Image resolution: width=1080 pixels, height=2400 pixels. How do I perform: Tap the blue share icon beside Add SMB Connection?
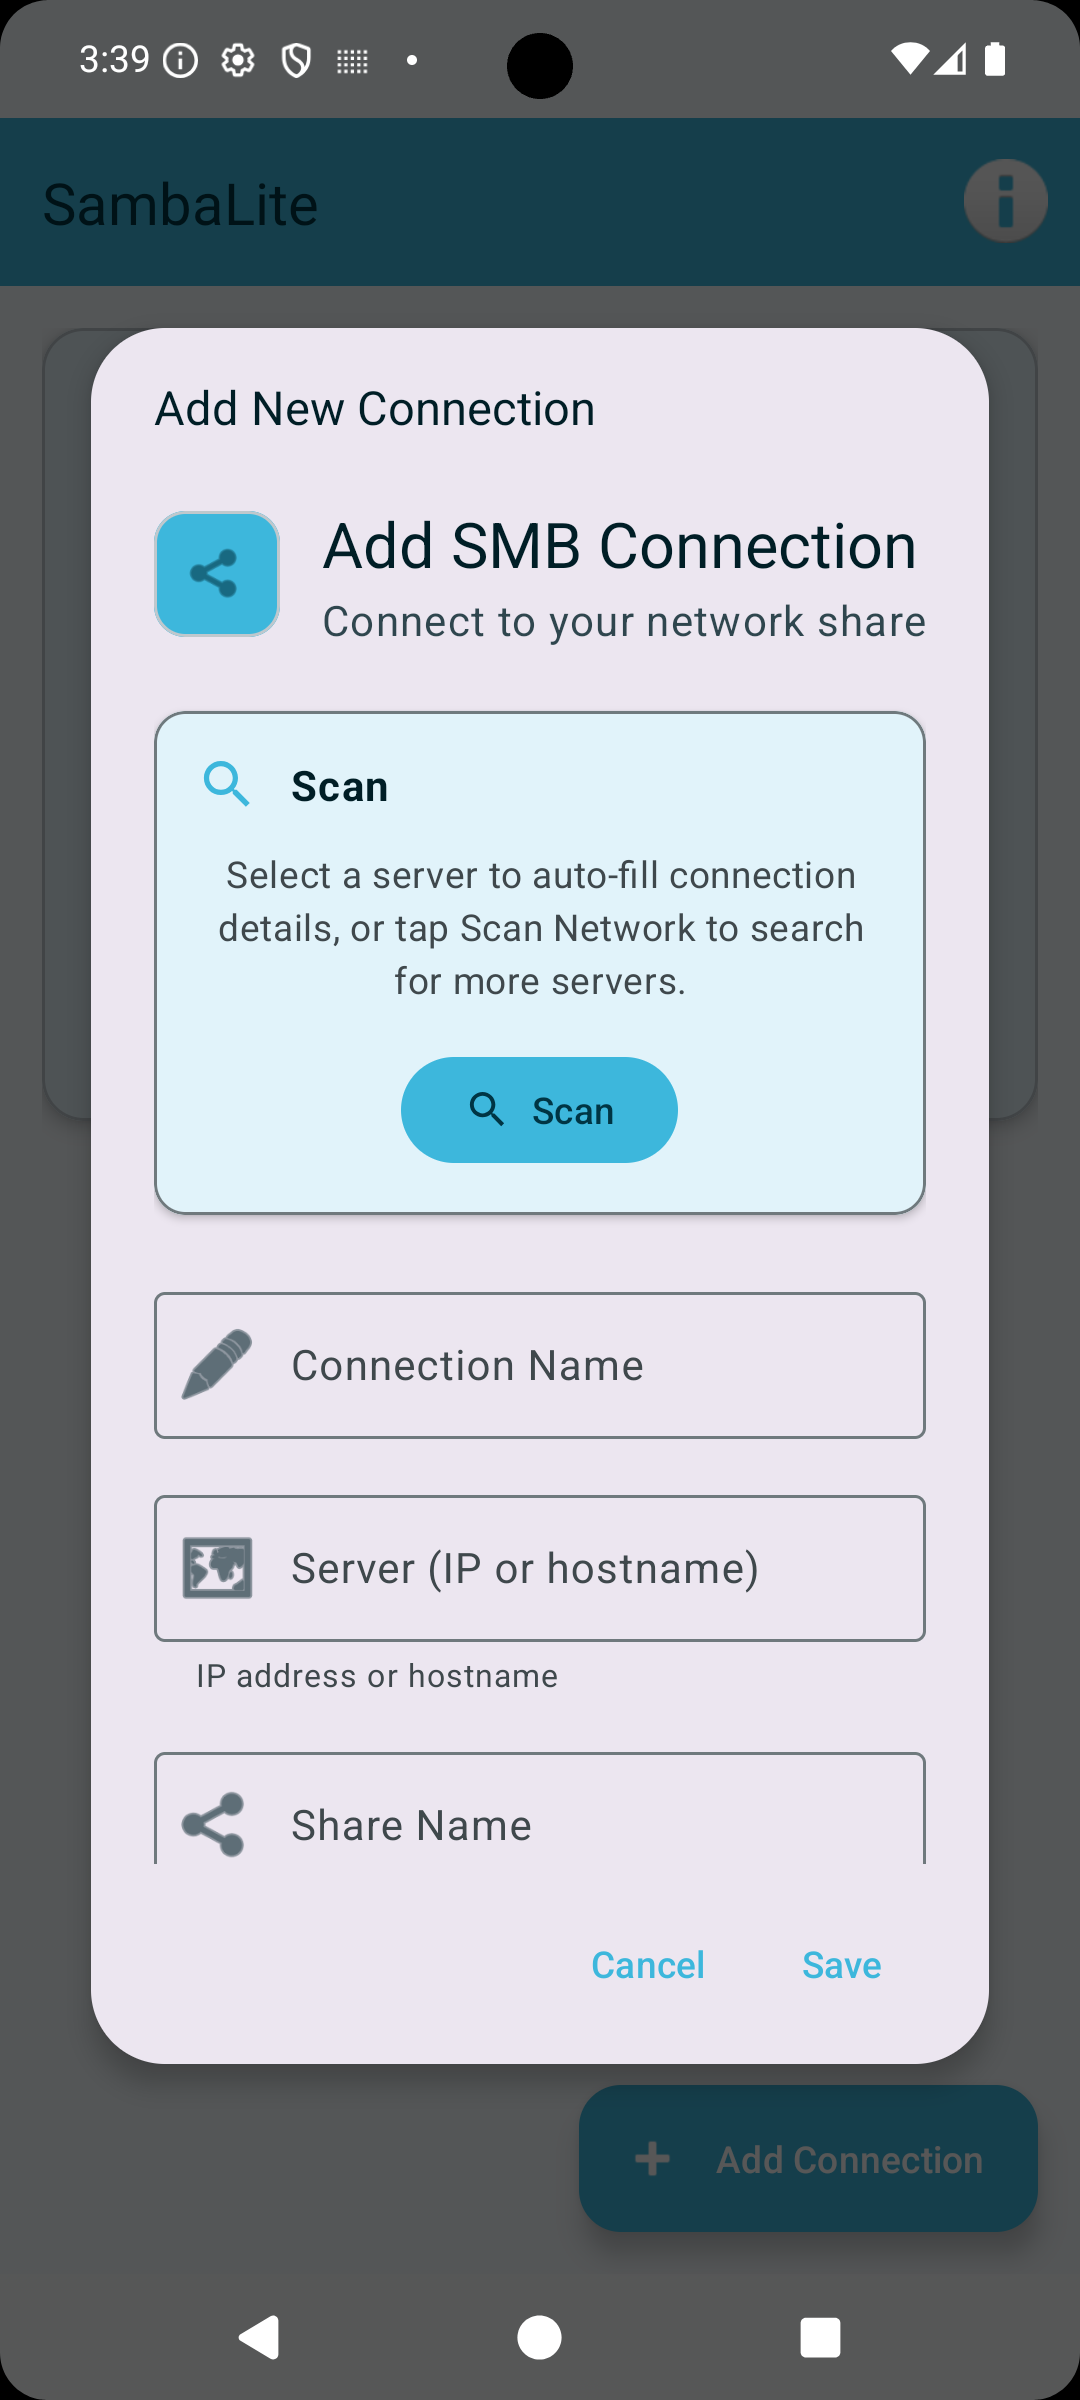[x=217, y=574]
